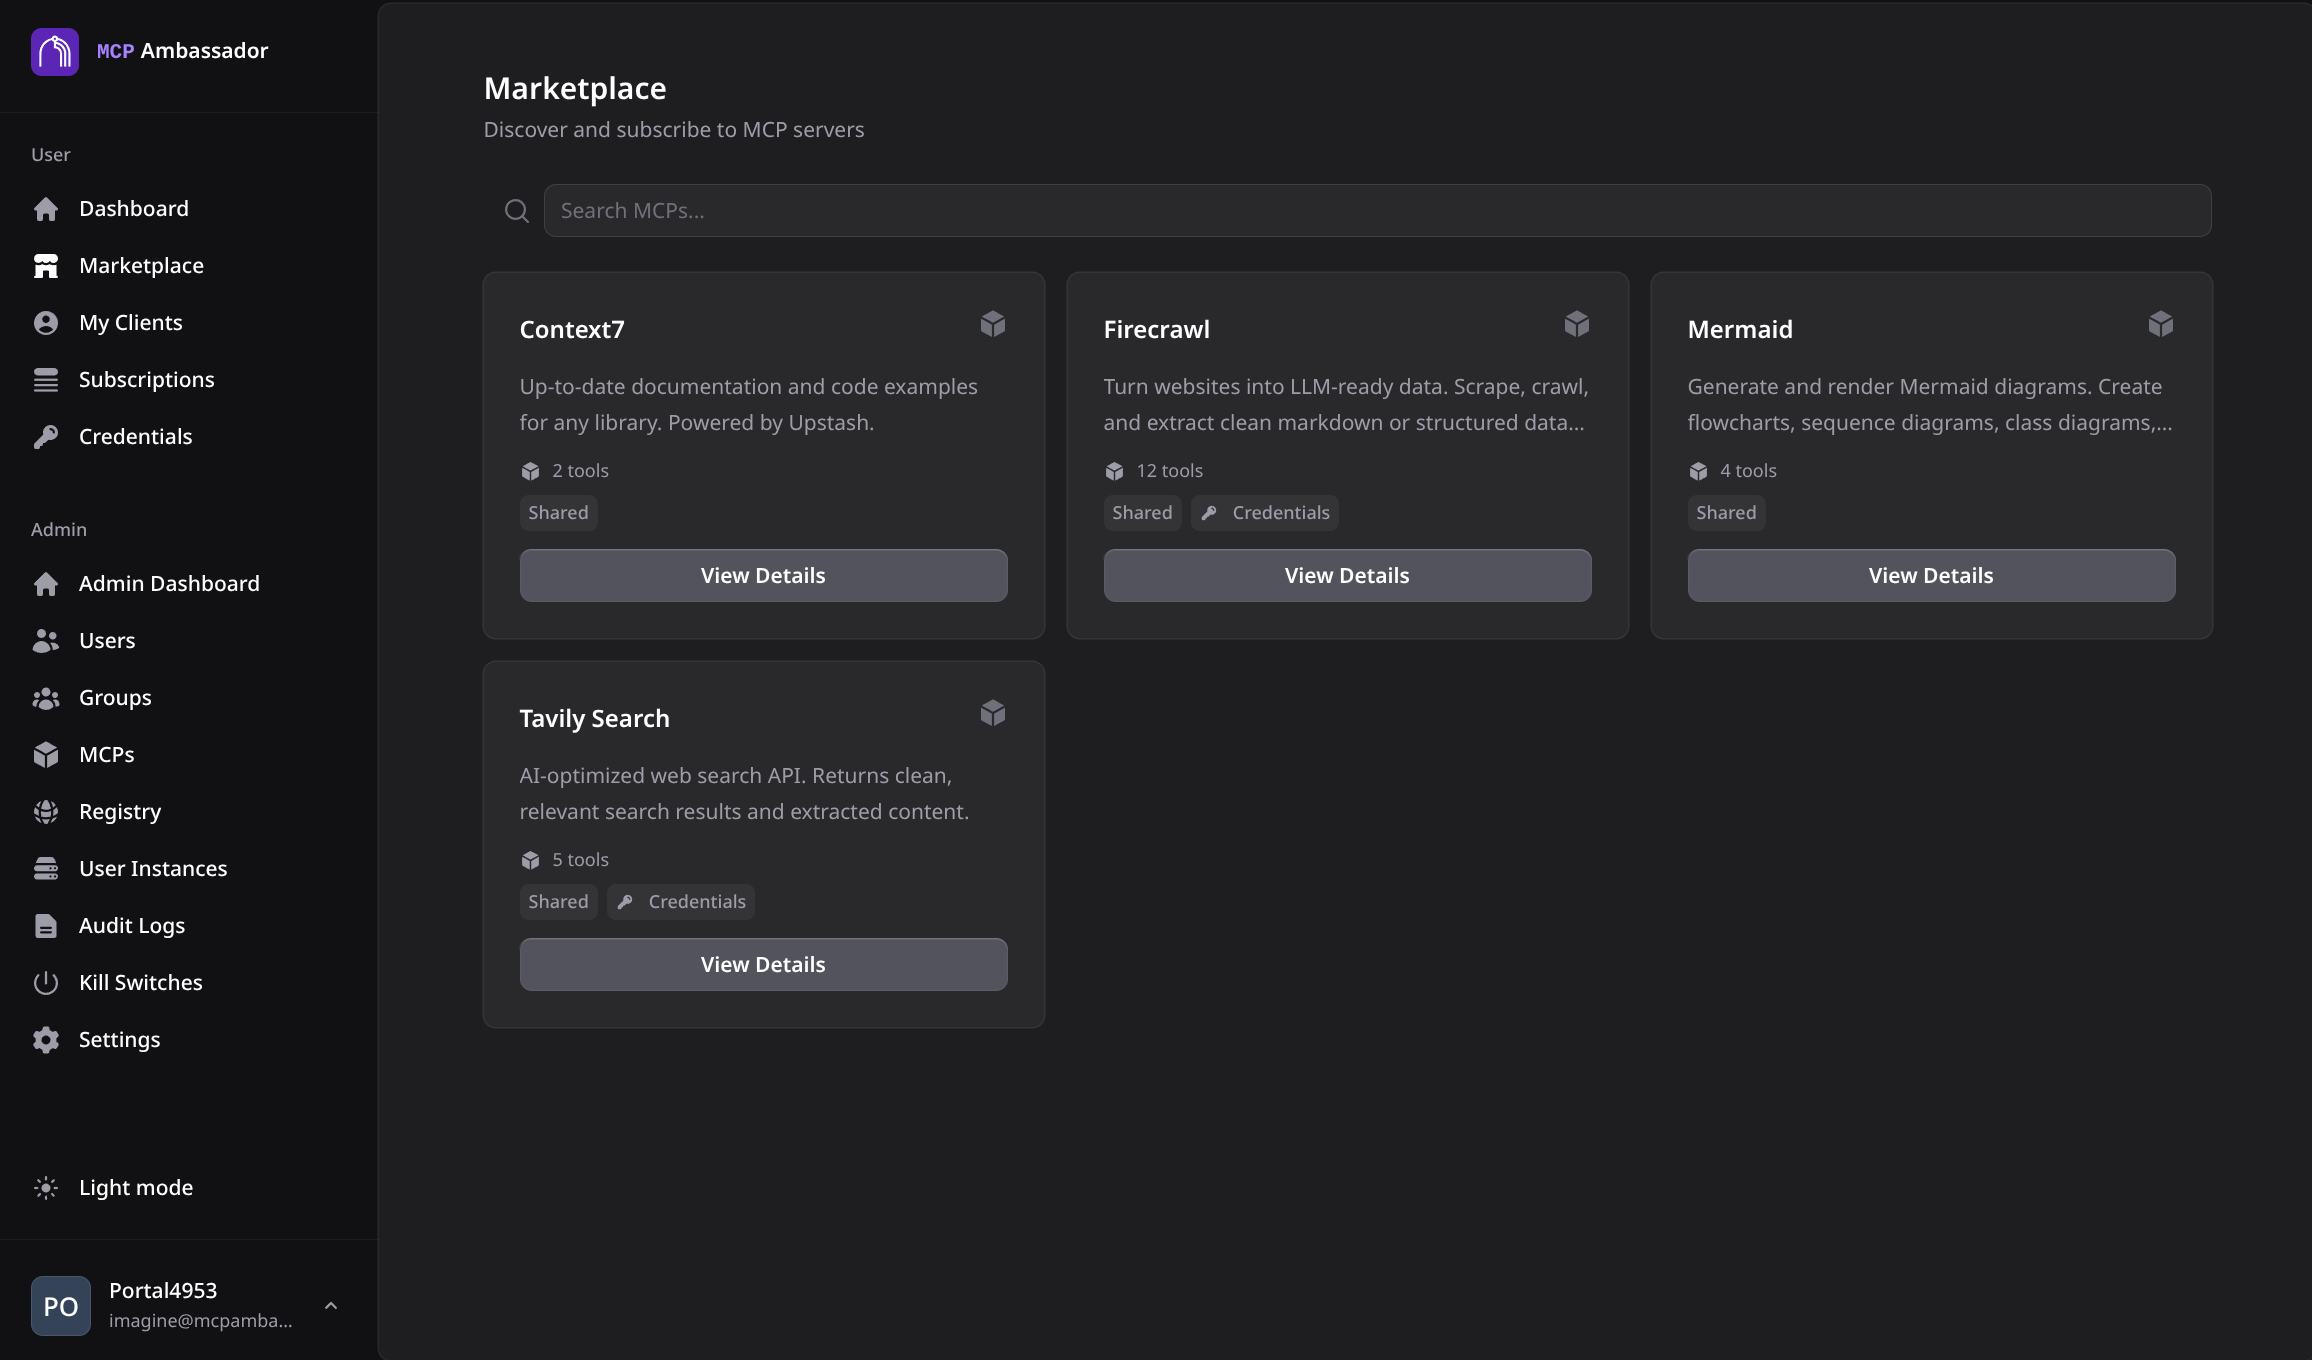The image size is (2312, 1360).
Task: Click the Credentials tag on Firecrawl card
Action: click(1265, 513)
